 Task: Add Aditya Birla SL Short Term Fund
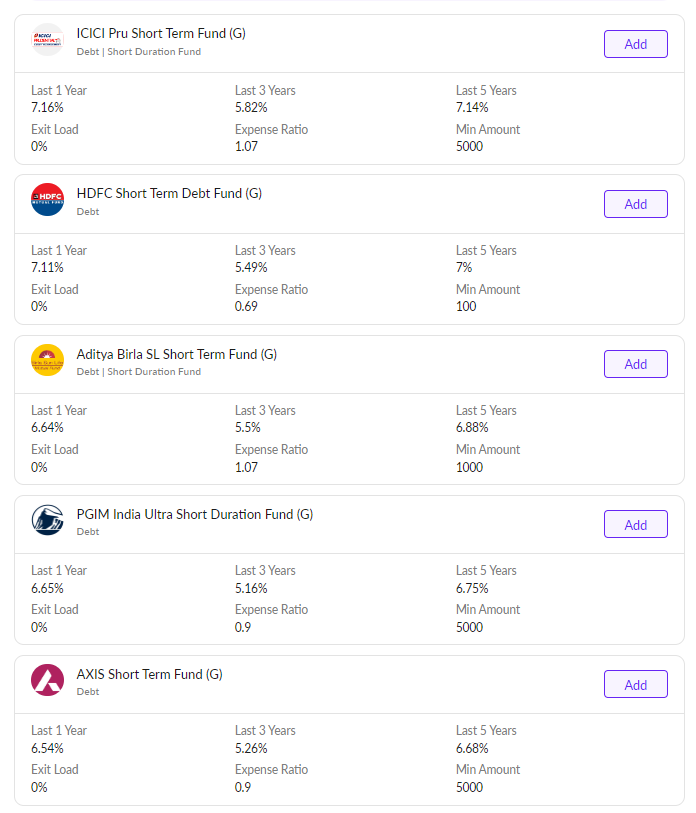click(x=635, y=364)
